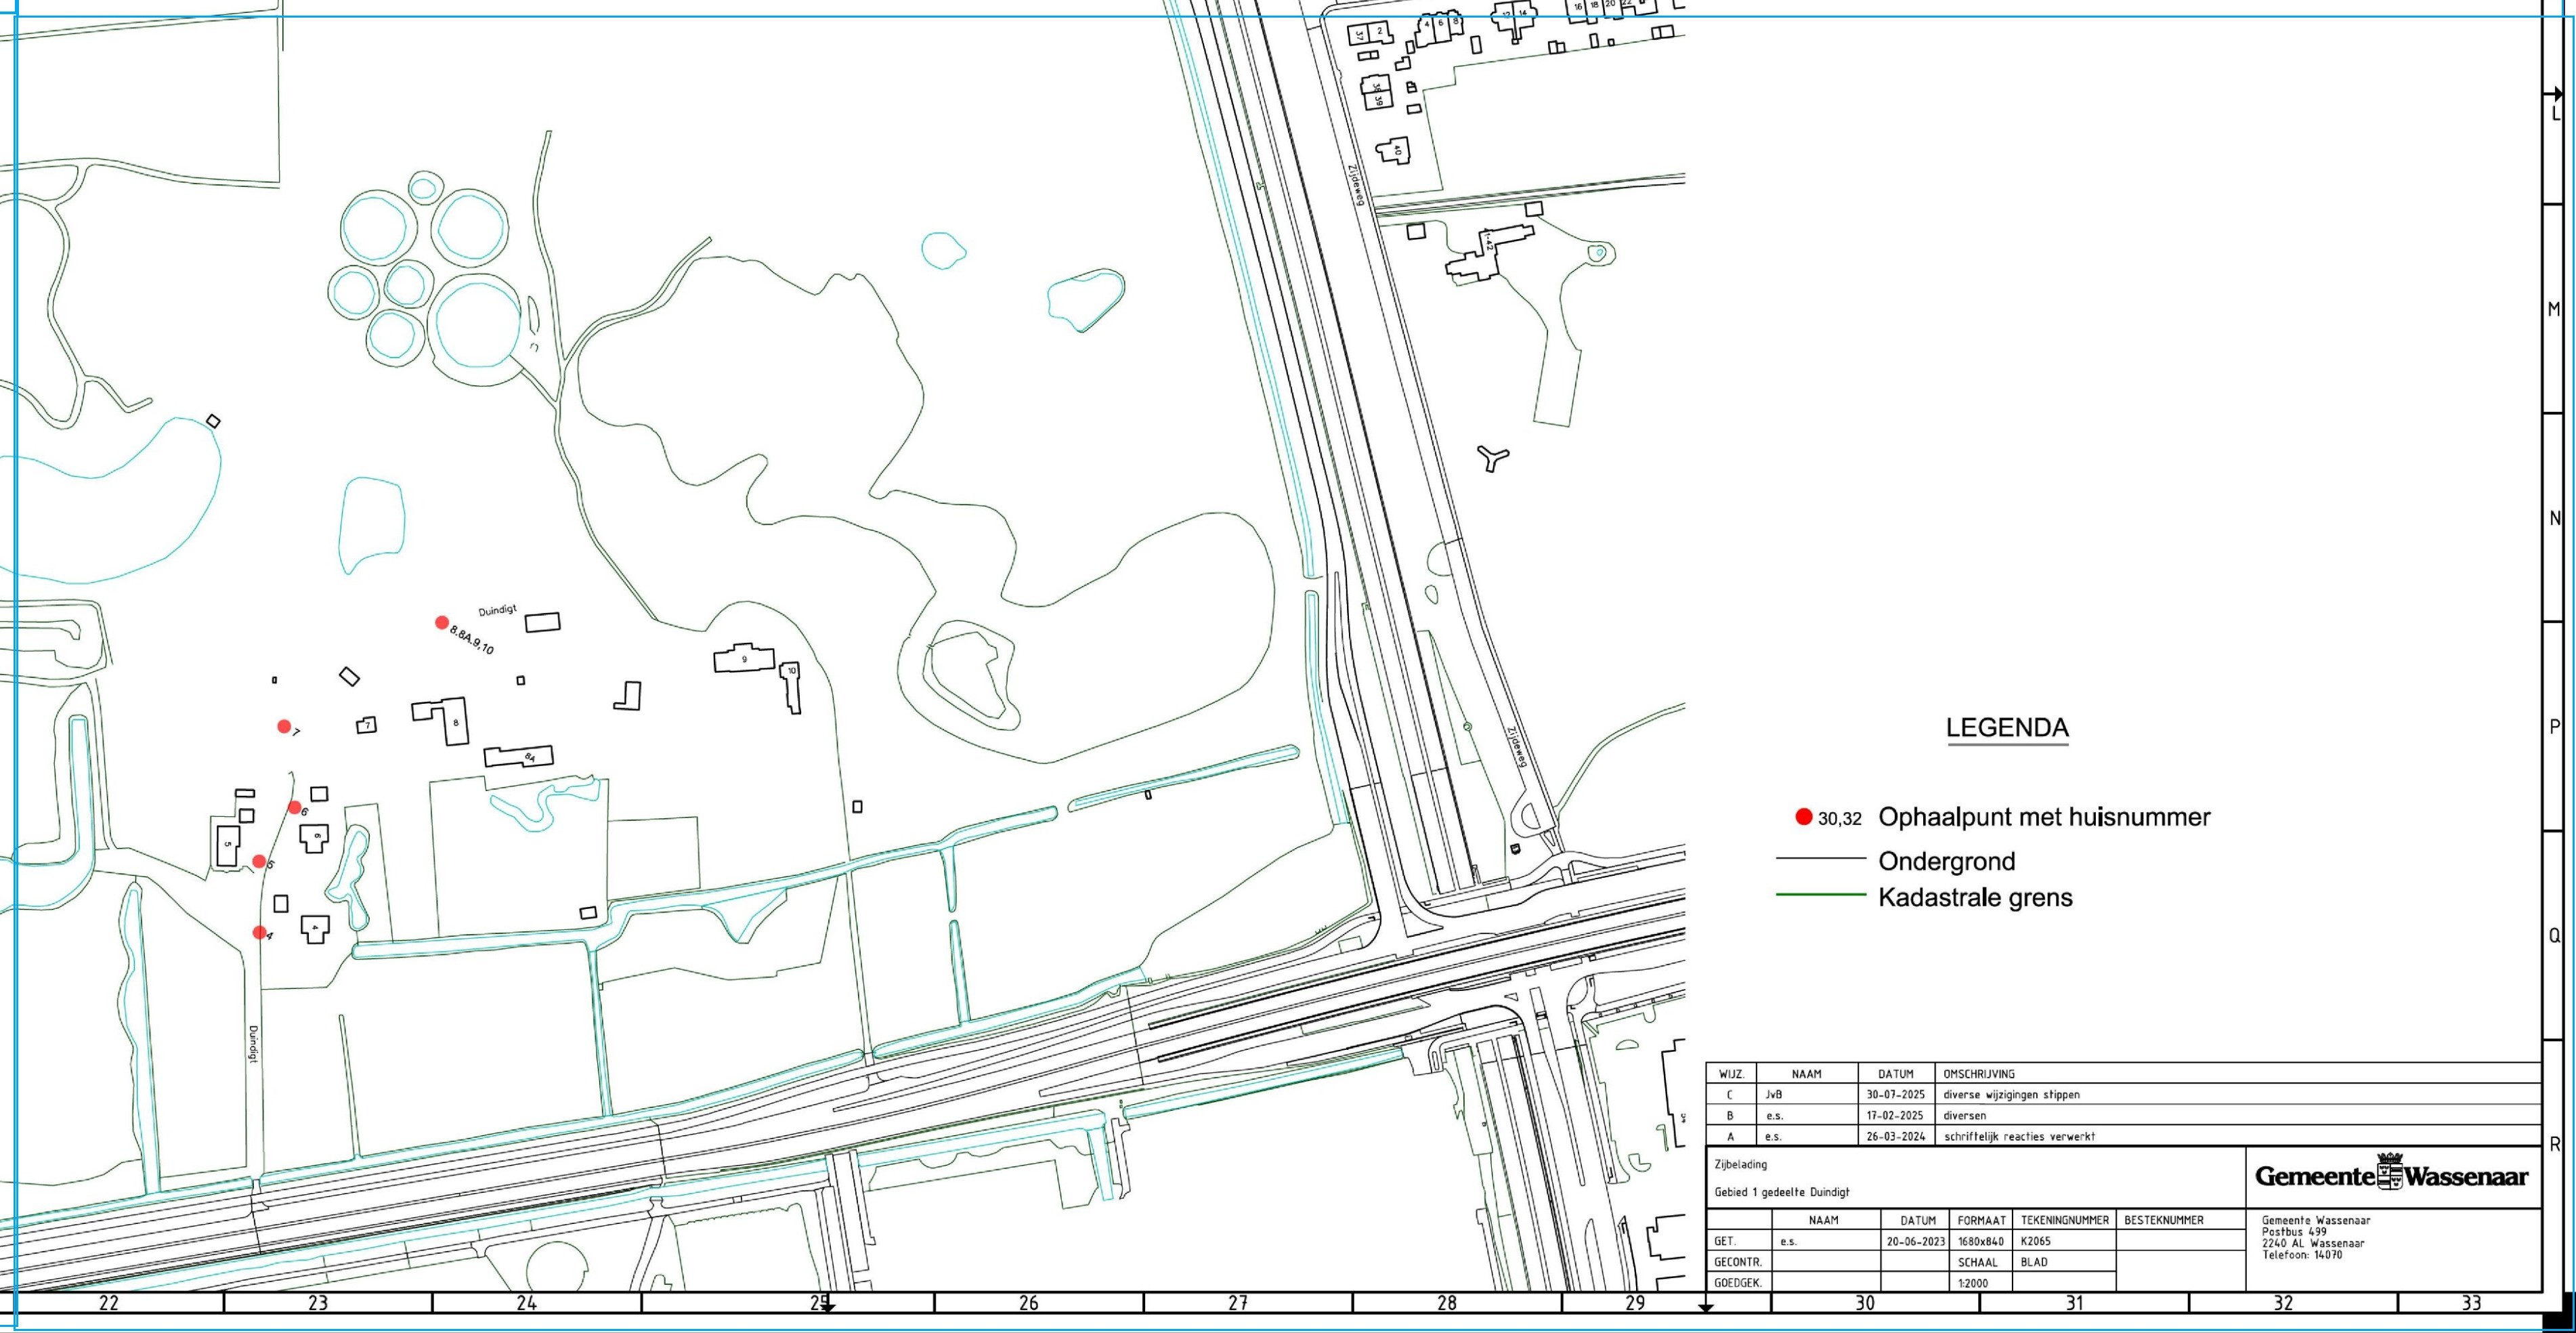2576x1333 pixels.
Task: Click the black arrow at grid column 25
Action: 827,1307
